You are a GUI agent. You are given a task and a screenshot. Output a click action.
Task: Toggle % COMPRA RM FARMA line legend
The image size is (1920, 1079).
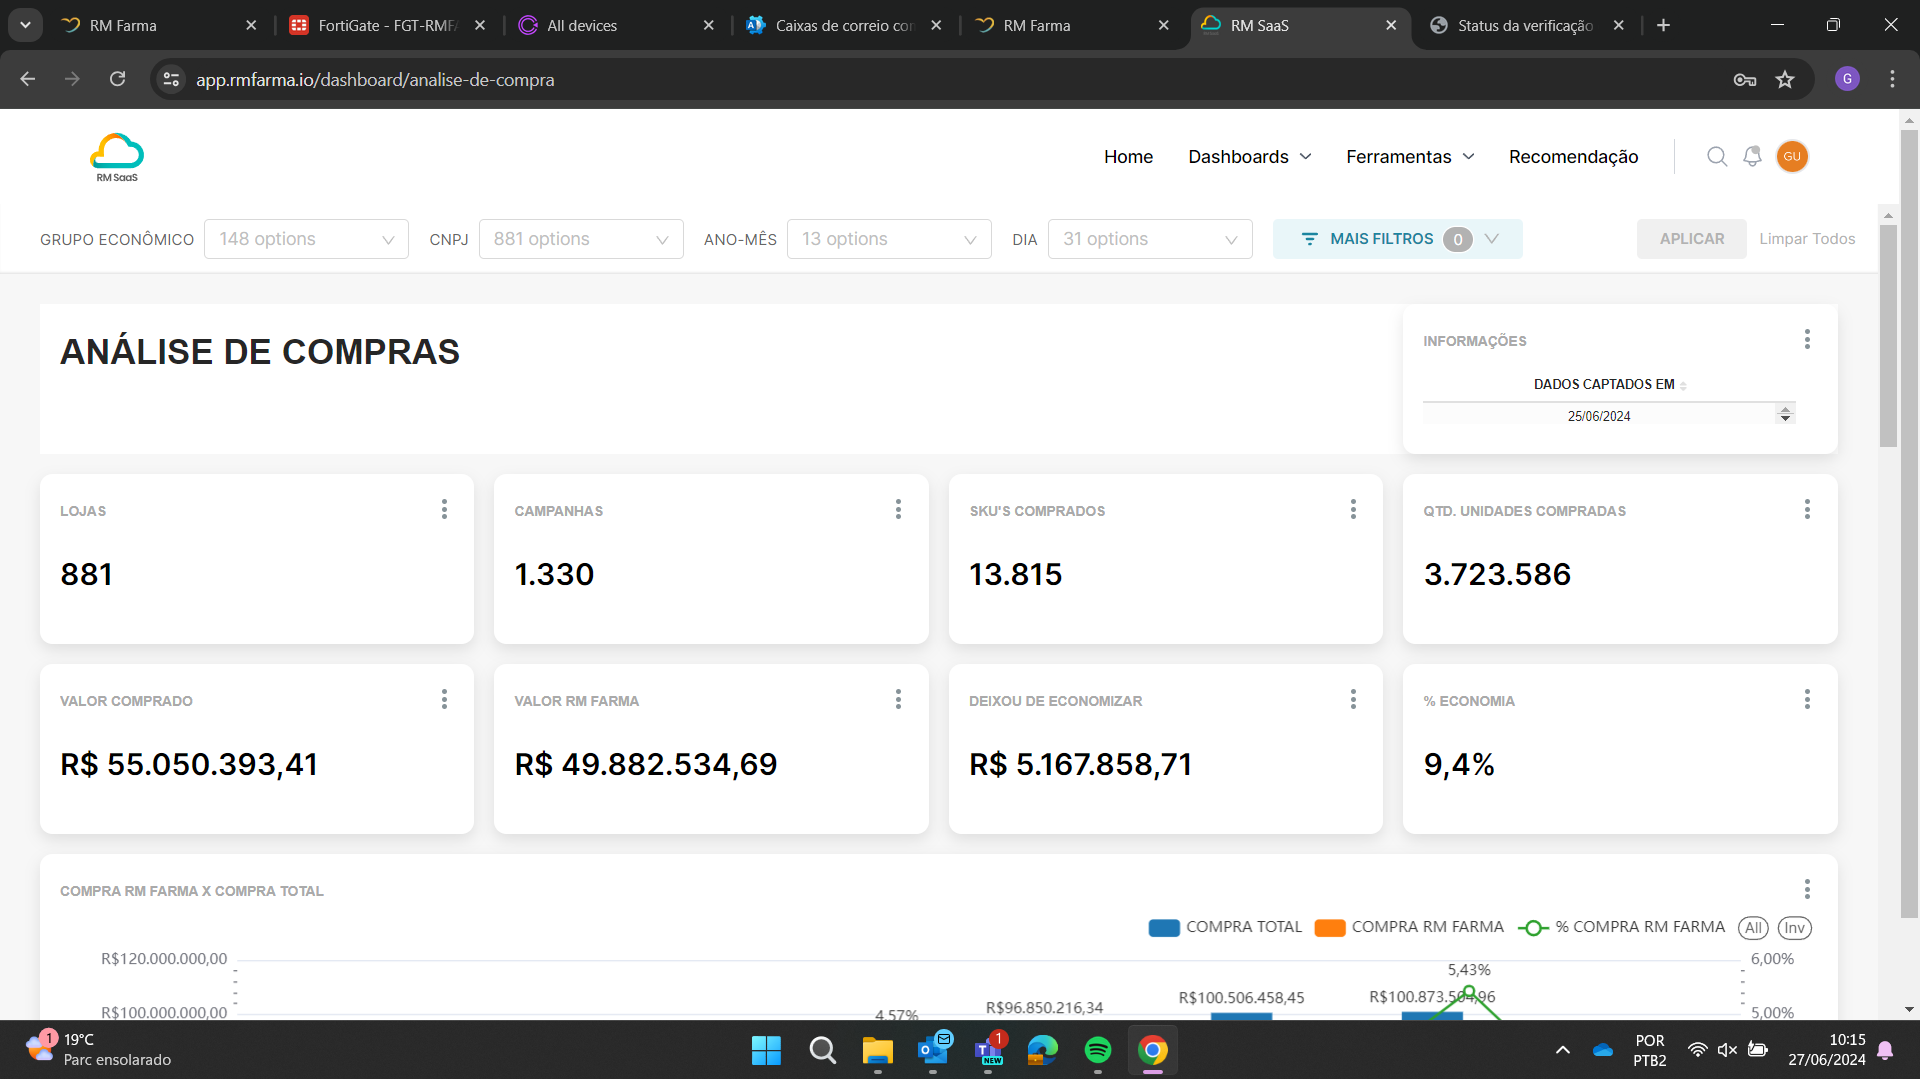pyautogui.click(x=1622, y=927)
